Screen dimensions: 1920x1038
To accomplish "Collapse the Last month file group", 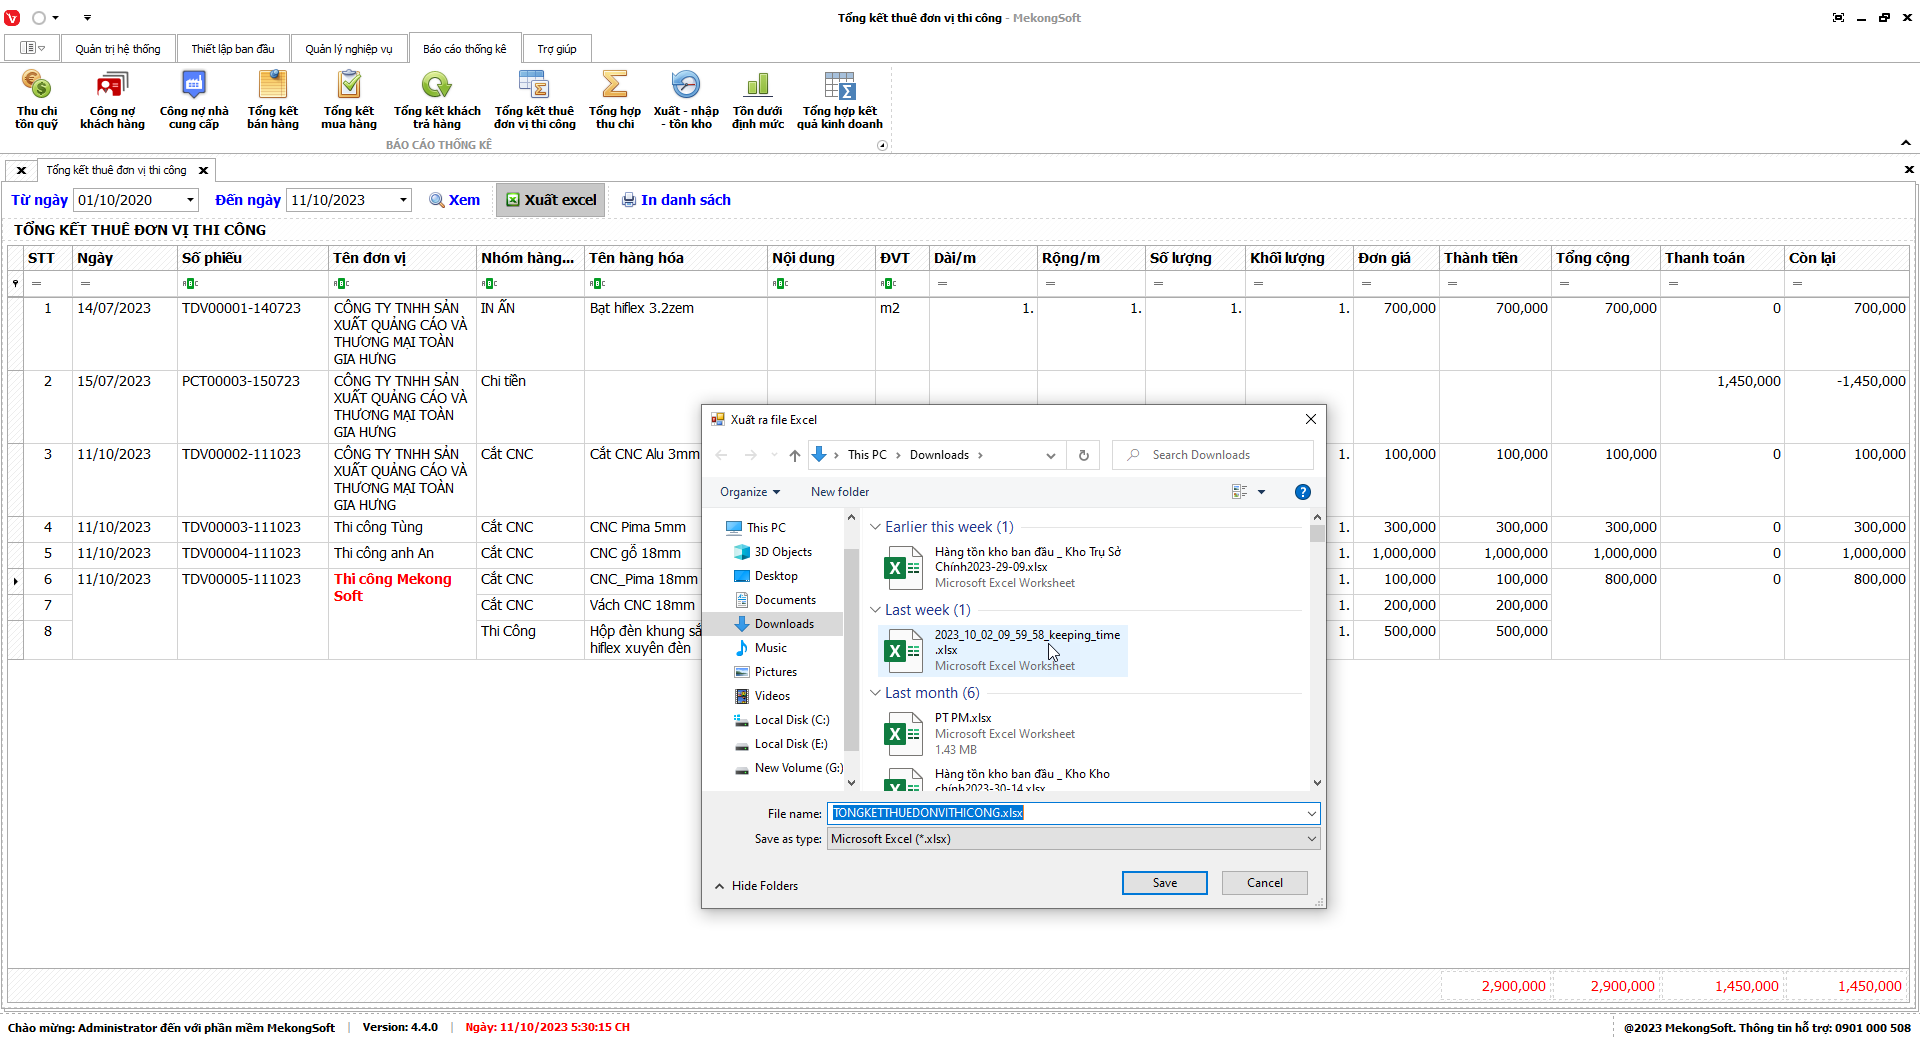I will [876, 693].
